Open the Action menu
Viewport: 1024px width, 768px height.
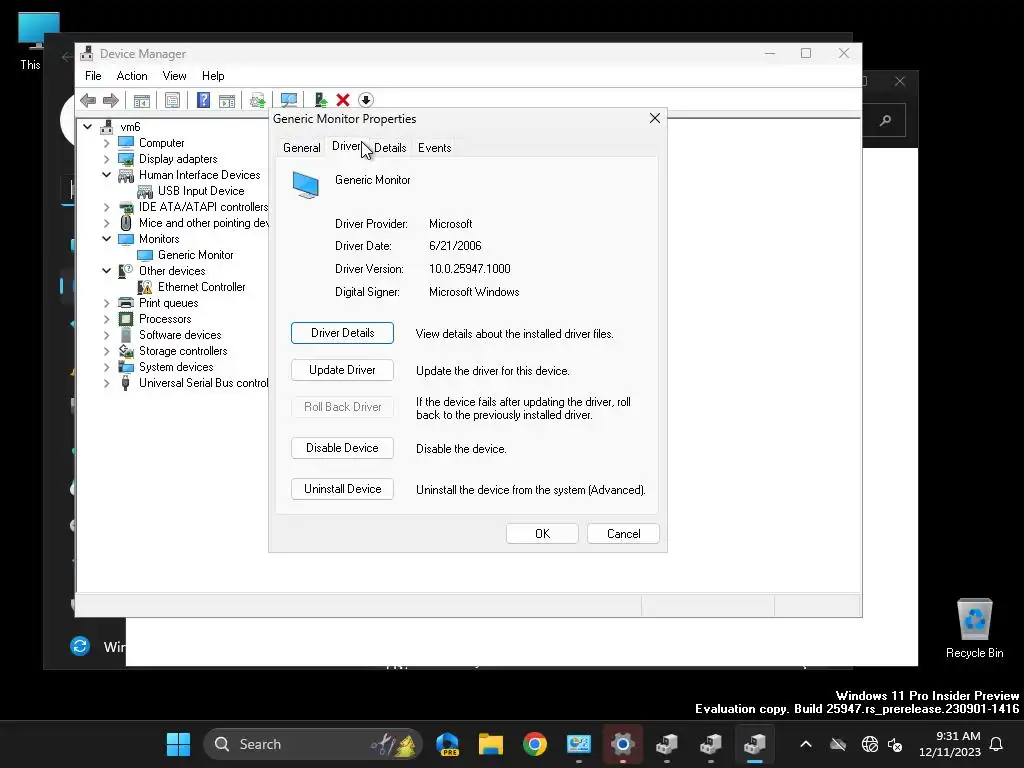point(132,76)
